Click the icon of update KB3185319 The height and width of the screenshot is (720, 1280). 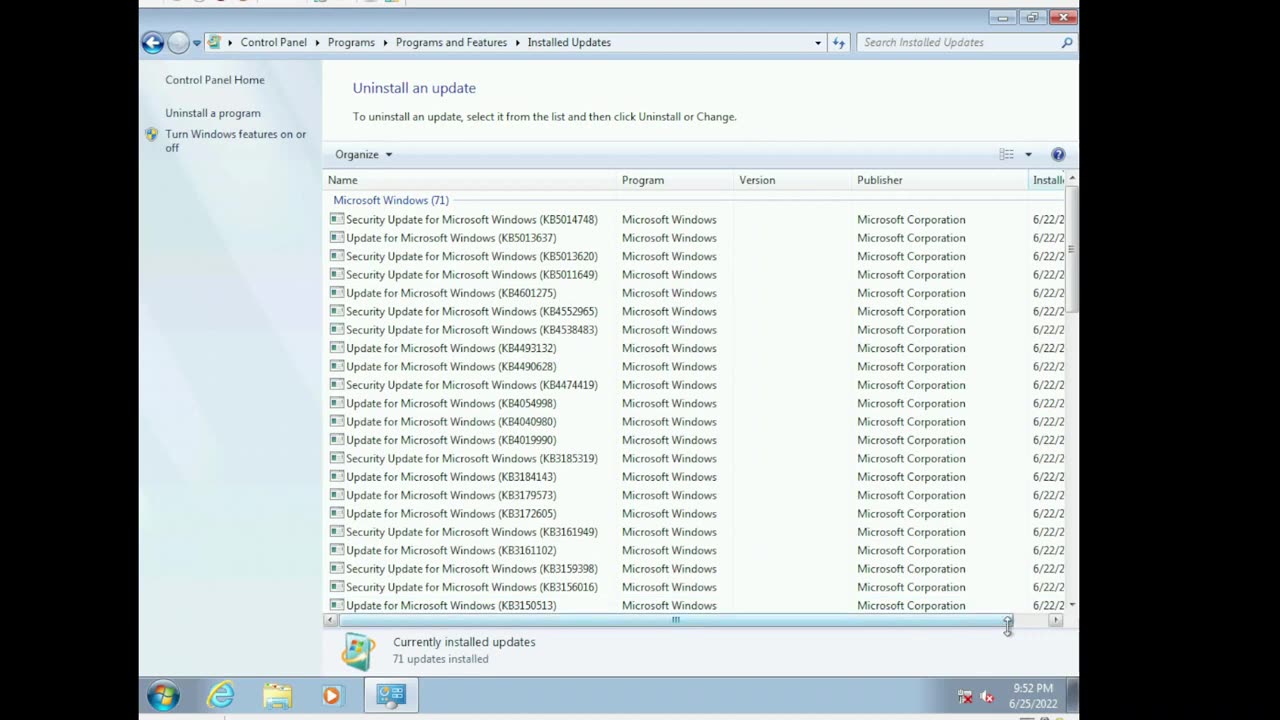[337, 458]
